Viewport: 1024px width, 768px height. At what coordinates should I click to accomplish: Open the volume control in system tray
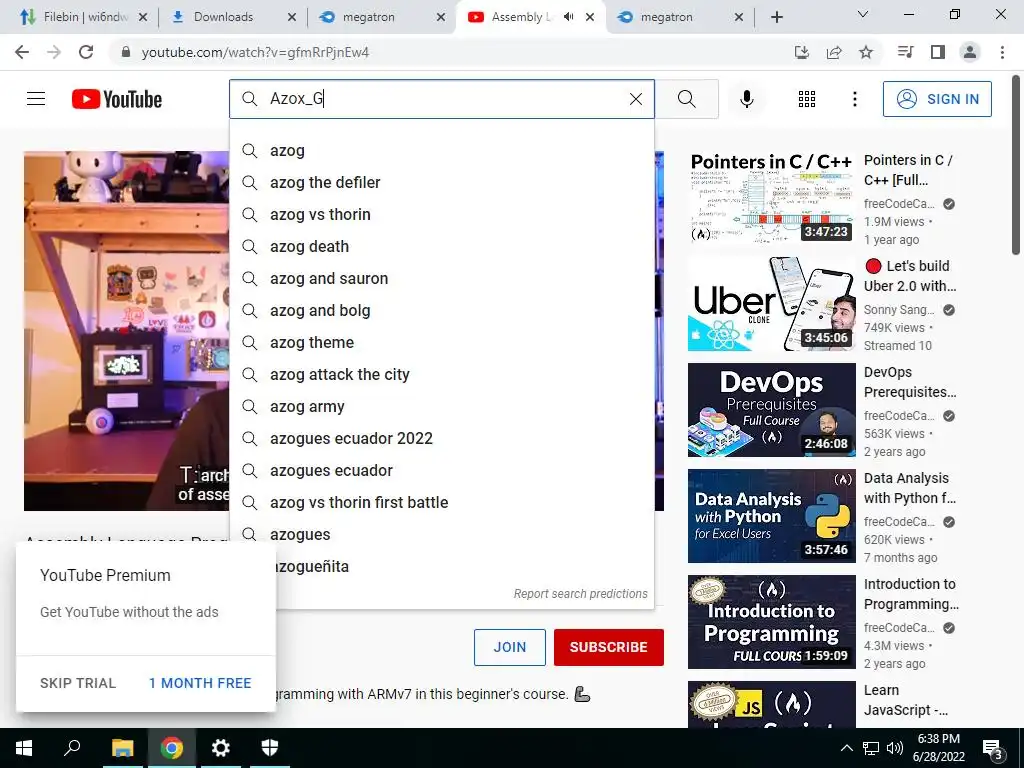[x=895, y=748]
